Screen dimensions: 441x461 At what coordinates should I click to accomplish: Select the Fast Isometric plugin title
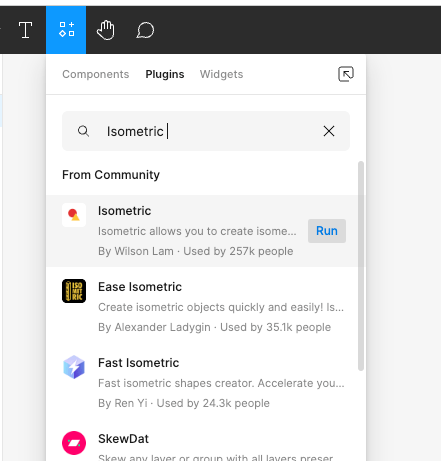click(x=139, y=363)
